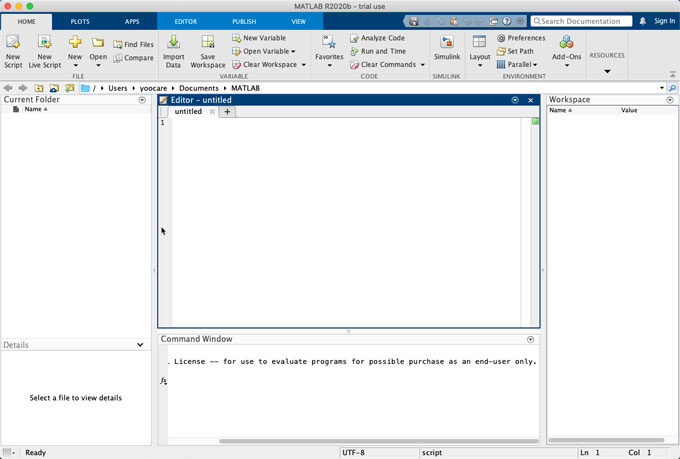Open the Parallel dropdown
The height and width of the screenshot is (459, 680).
click(x=517, y=65)
